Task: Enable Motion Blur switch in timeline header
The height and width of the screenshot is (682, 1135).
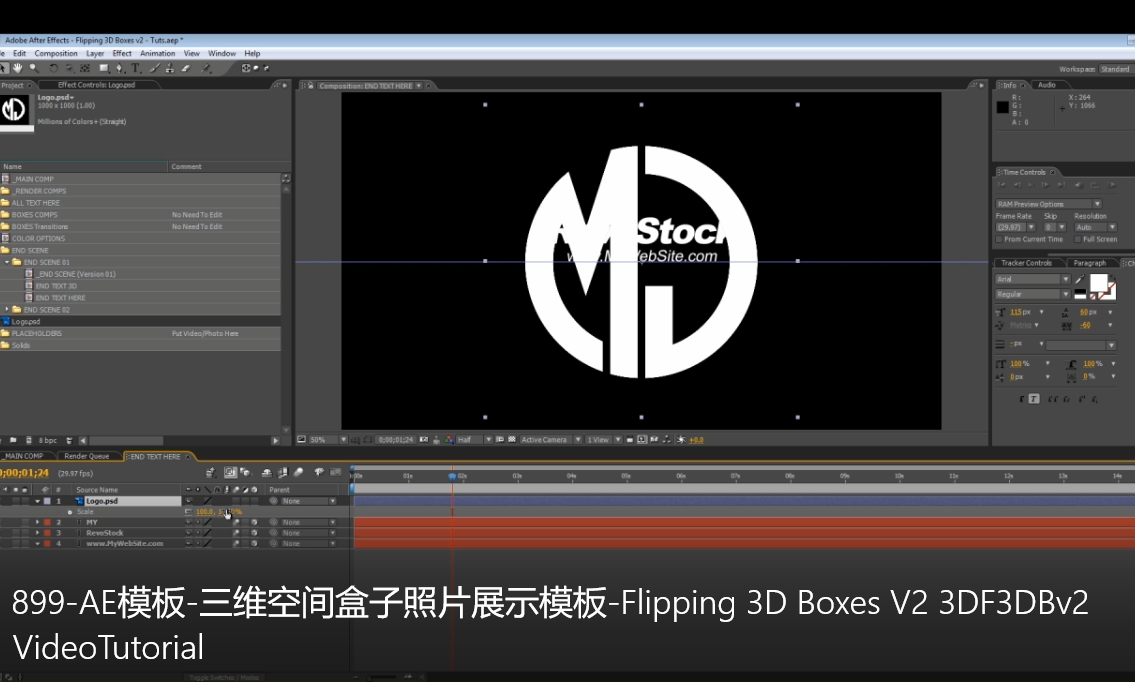Action: coord(298,473)
